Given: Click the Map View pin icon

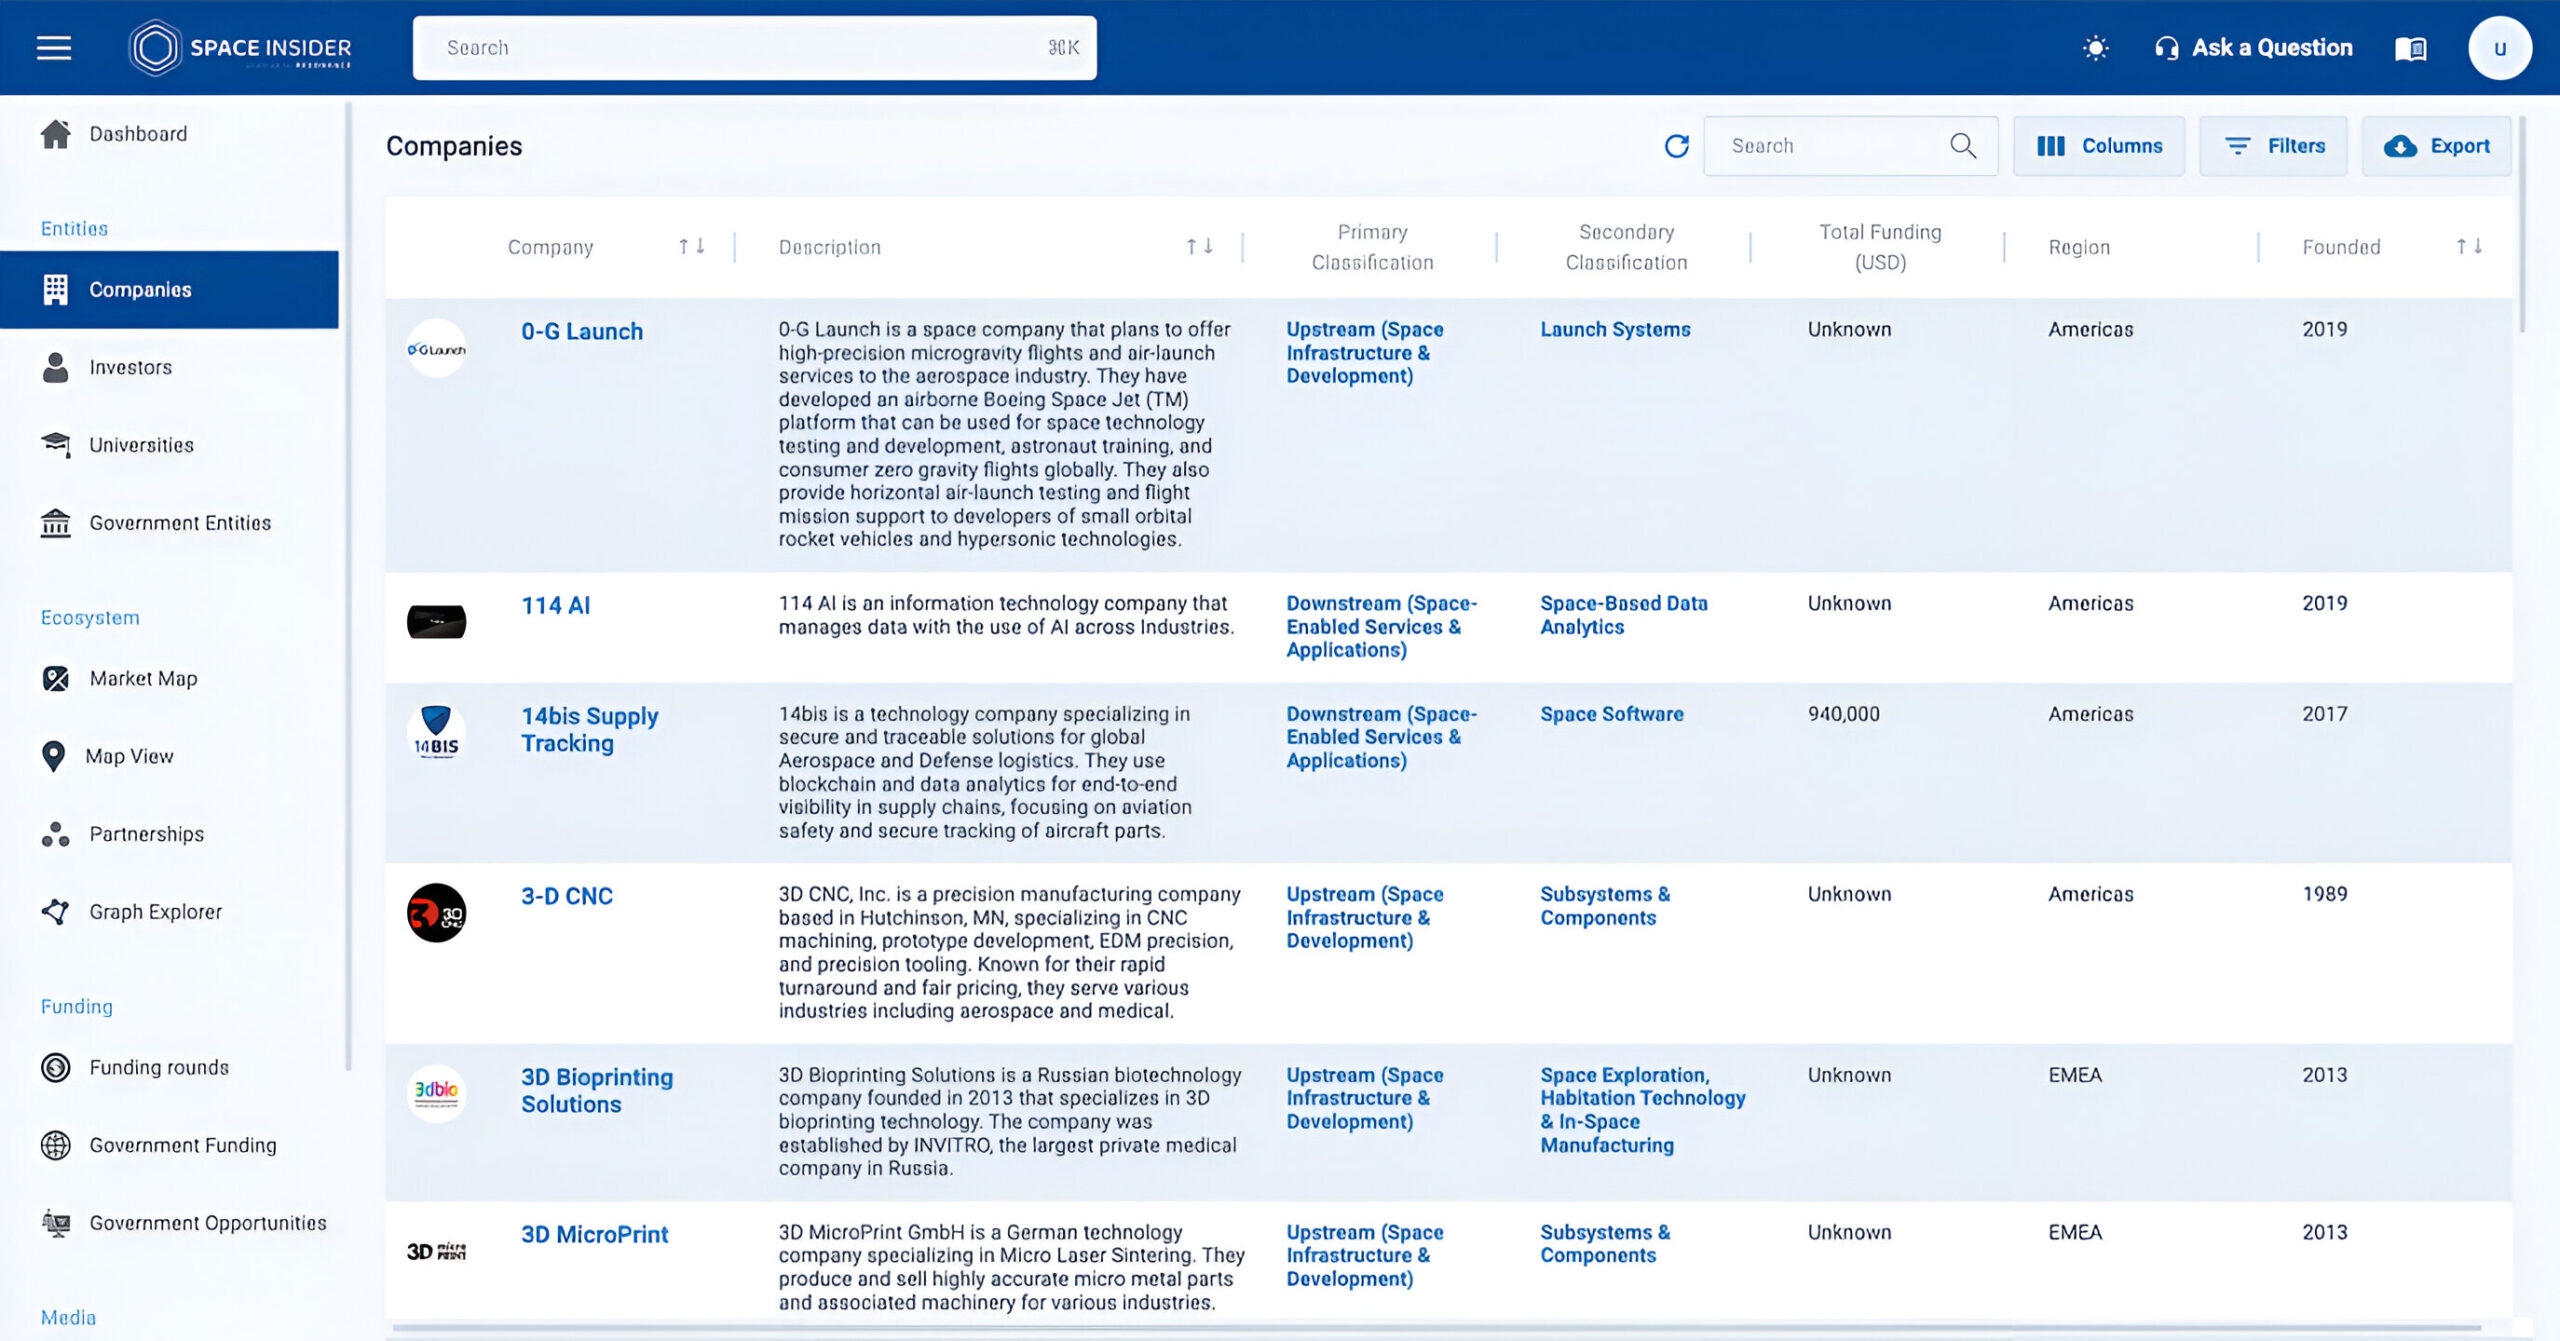Looking at the screenshot, I should (54, 756).
